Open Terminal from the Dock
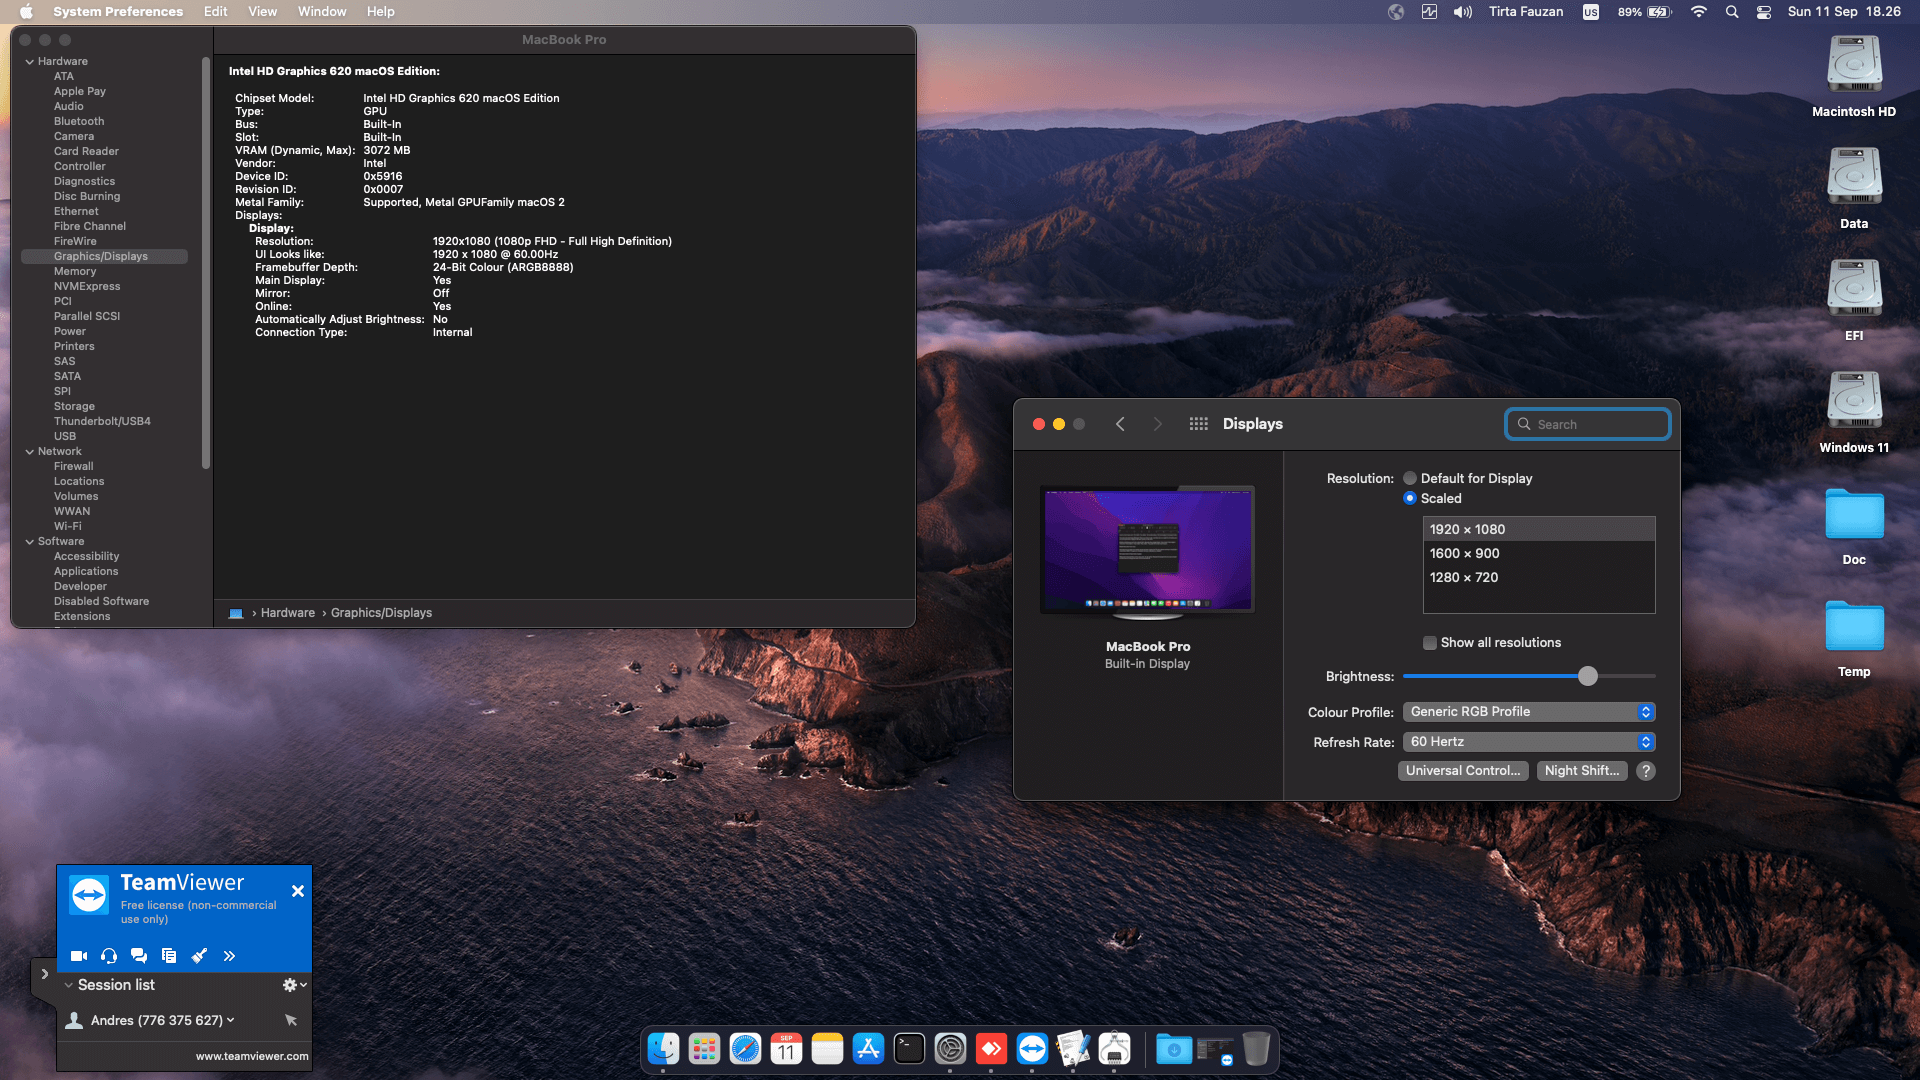The width and height of the screenshot is (1920, 1080). [x=909, y=1048]
